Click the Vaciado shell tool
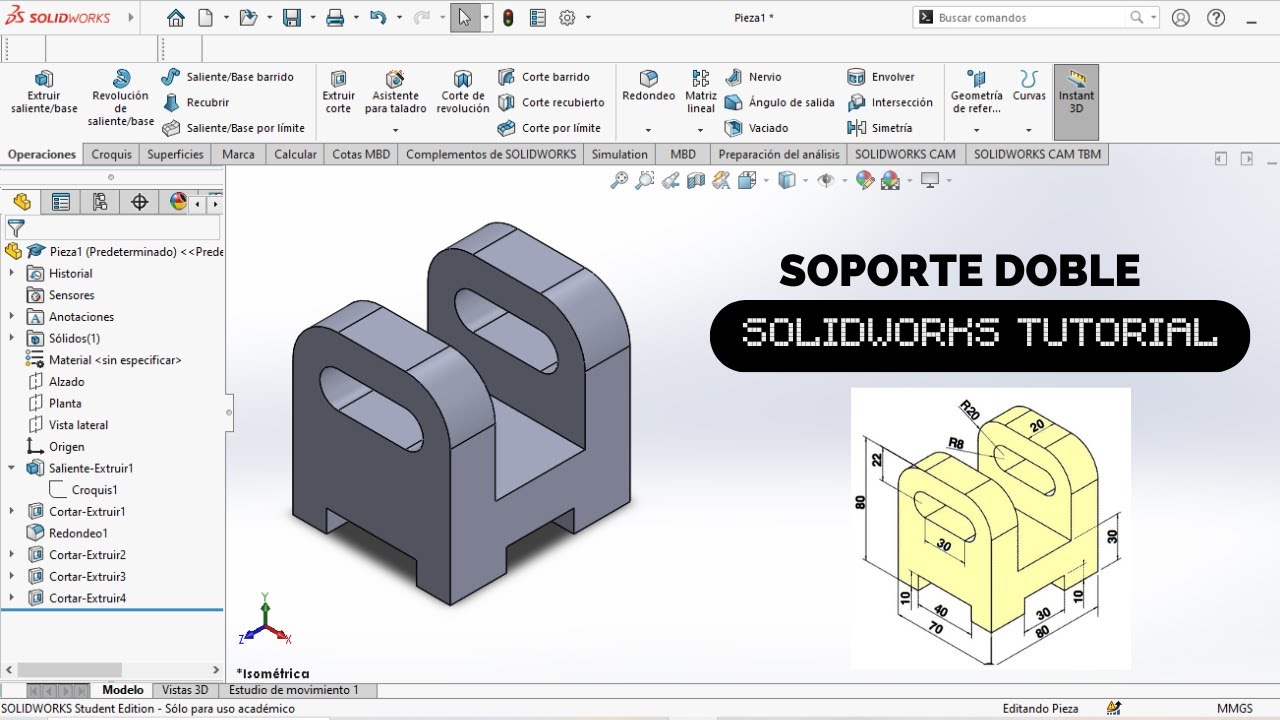 click(757, 128)
